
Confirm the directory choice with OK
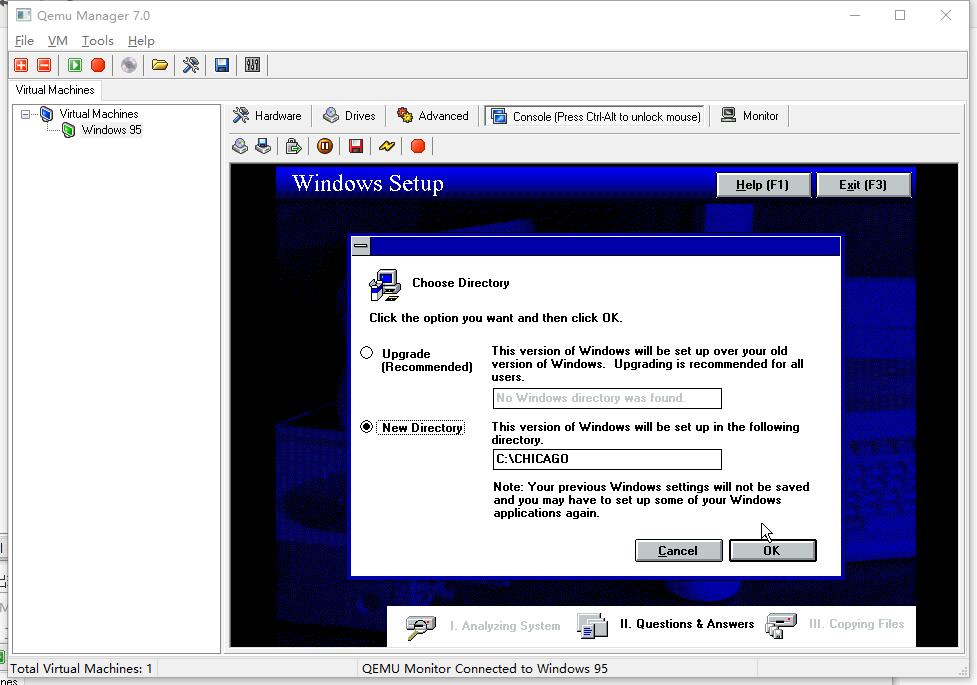(772, 550)
